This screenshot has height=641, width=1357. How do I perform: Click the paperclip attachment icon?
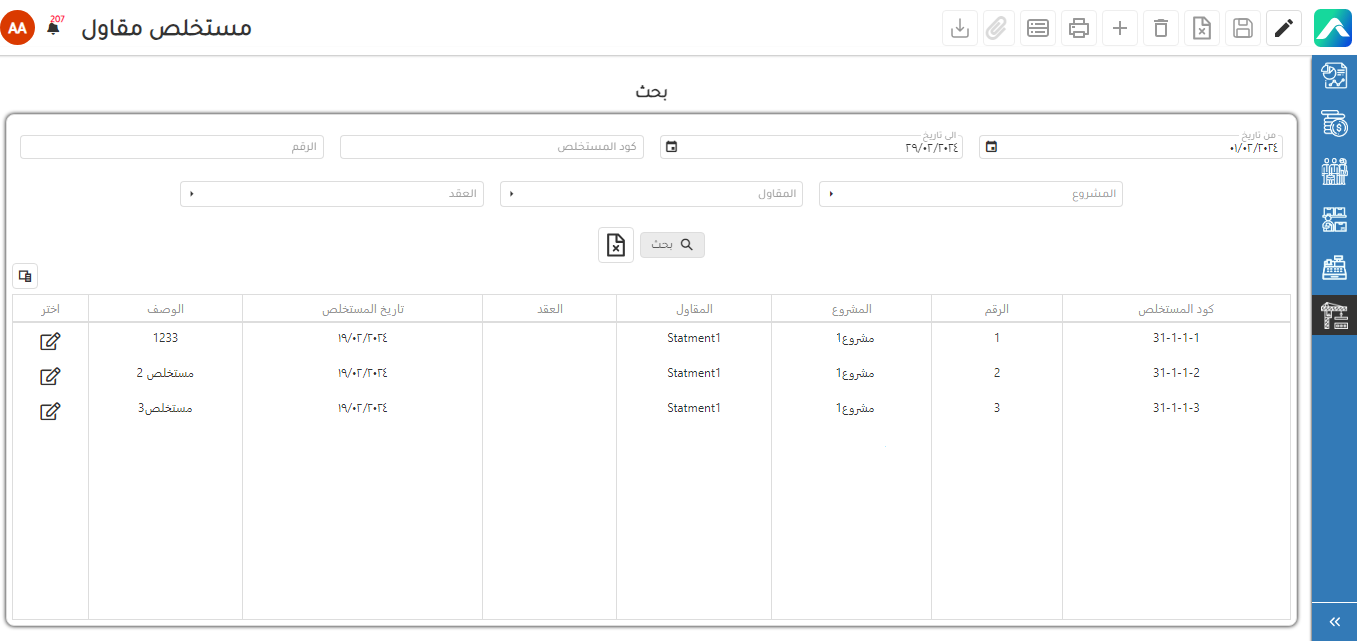pyautogui.click(x=997, y=28)
